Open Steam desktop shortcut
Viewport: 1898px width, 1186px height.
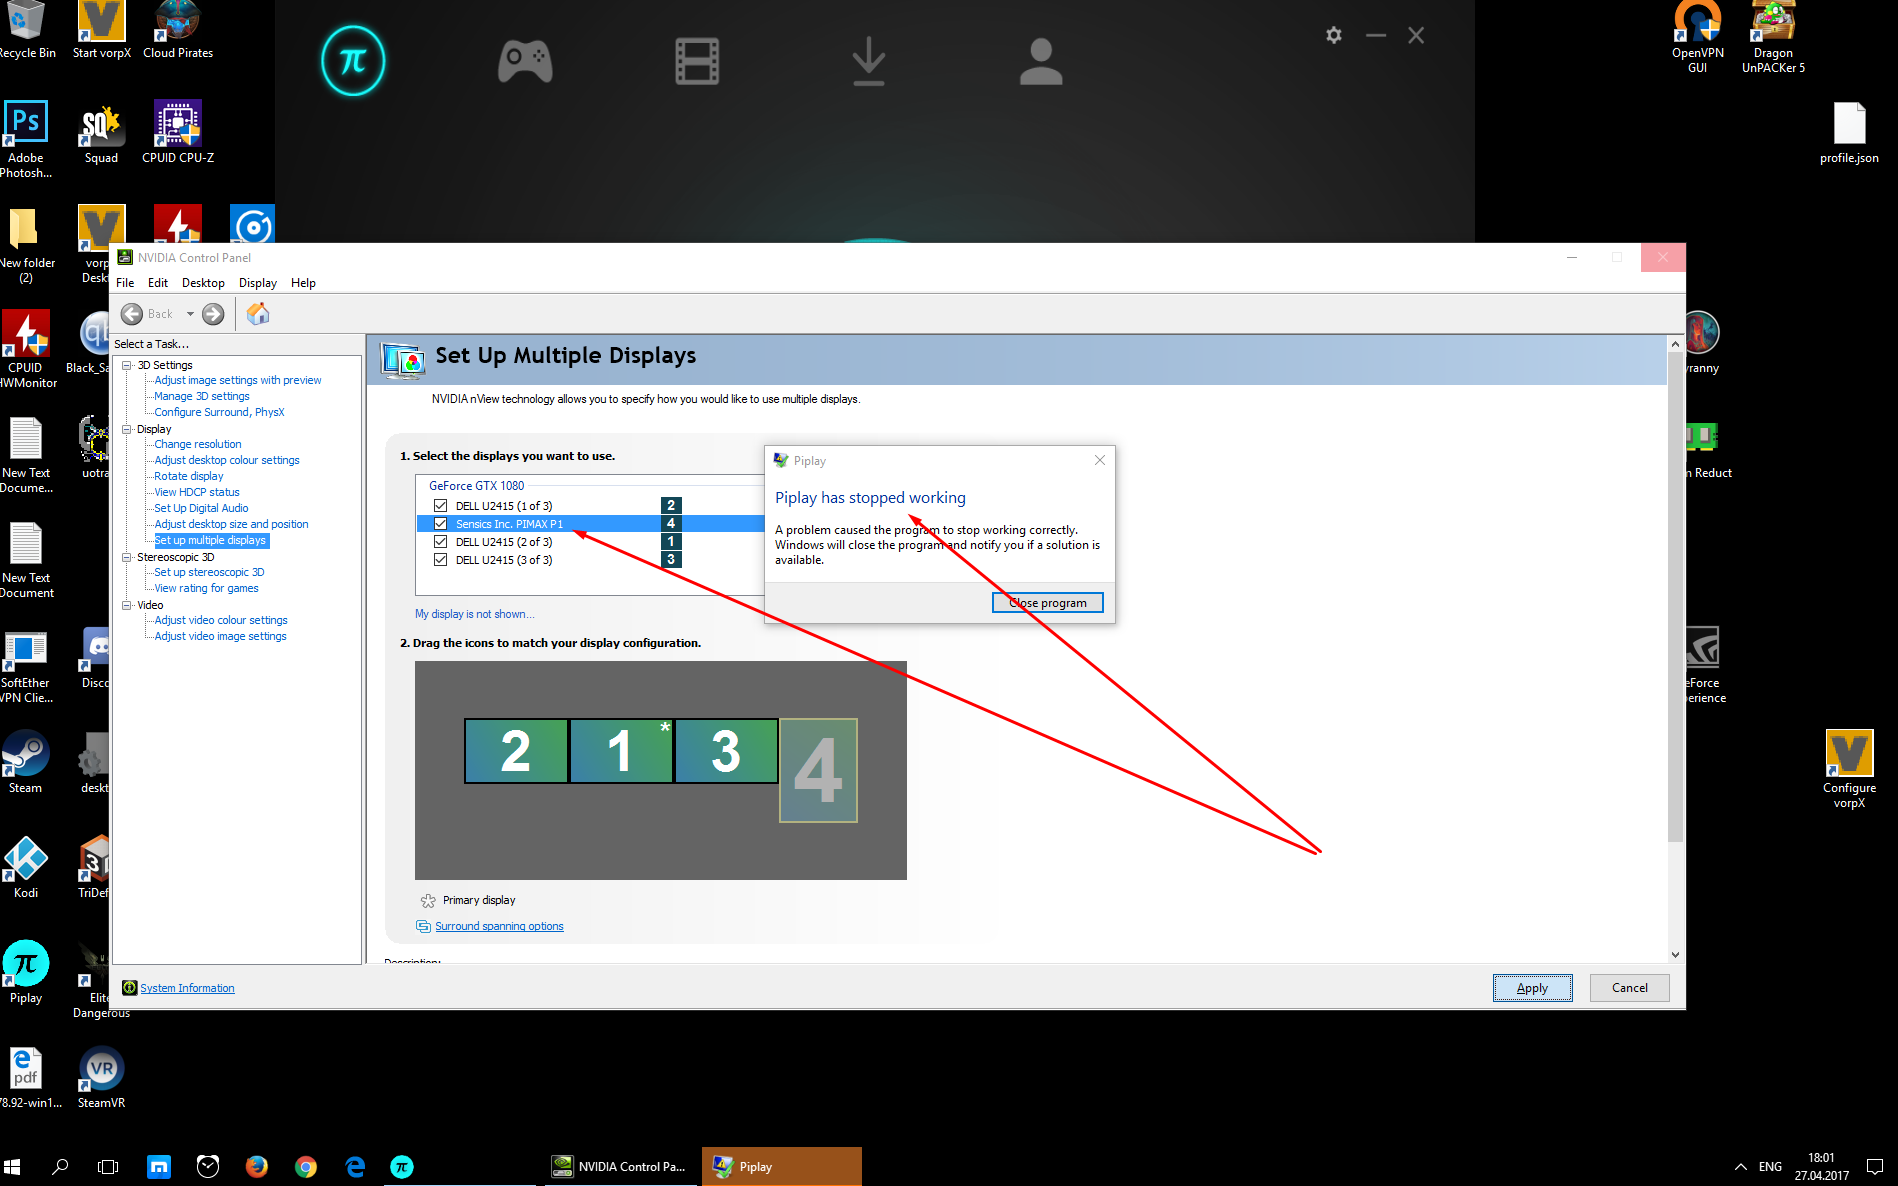(26, 762)
